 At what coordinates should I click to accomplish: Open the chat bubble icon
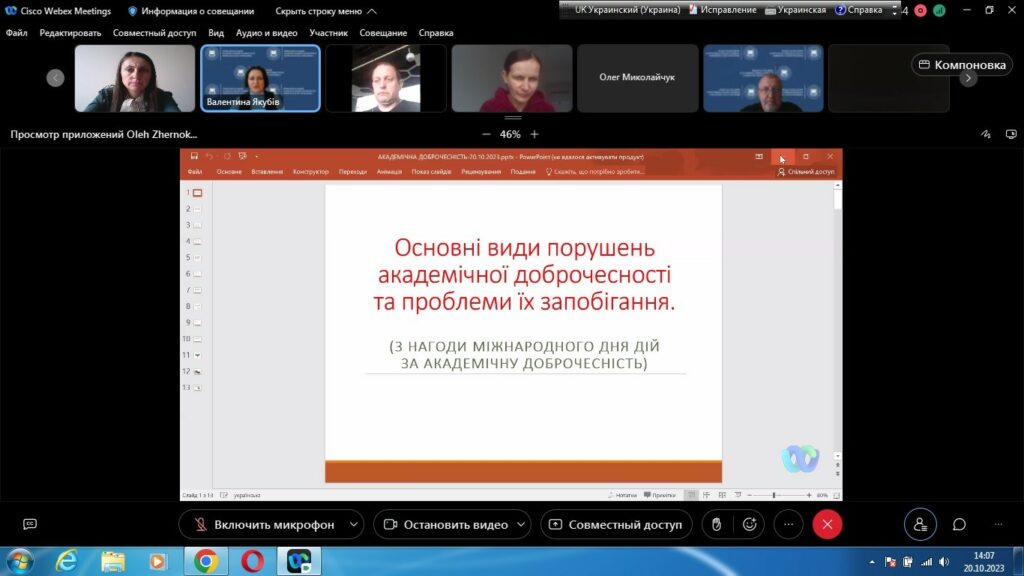point(959,525)
